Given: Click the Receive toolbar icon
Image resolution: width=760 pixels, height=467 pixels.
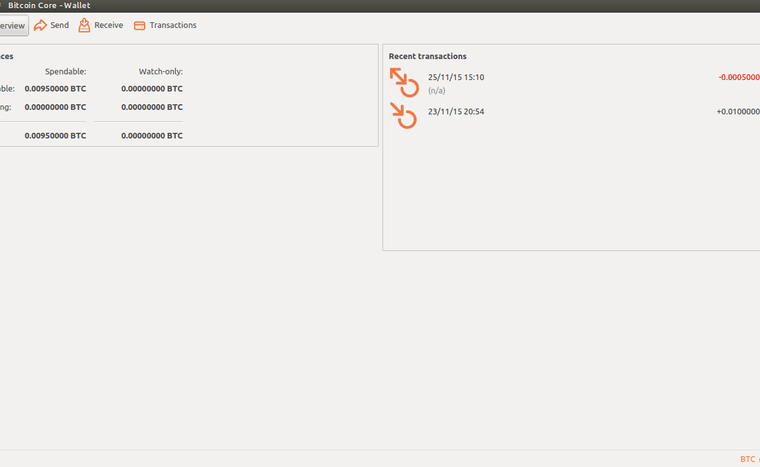Looking at the screenshot, I should pyautogui.click(x=85, y=25).
